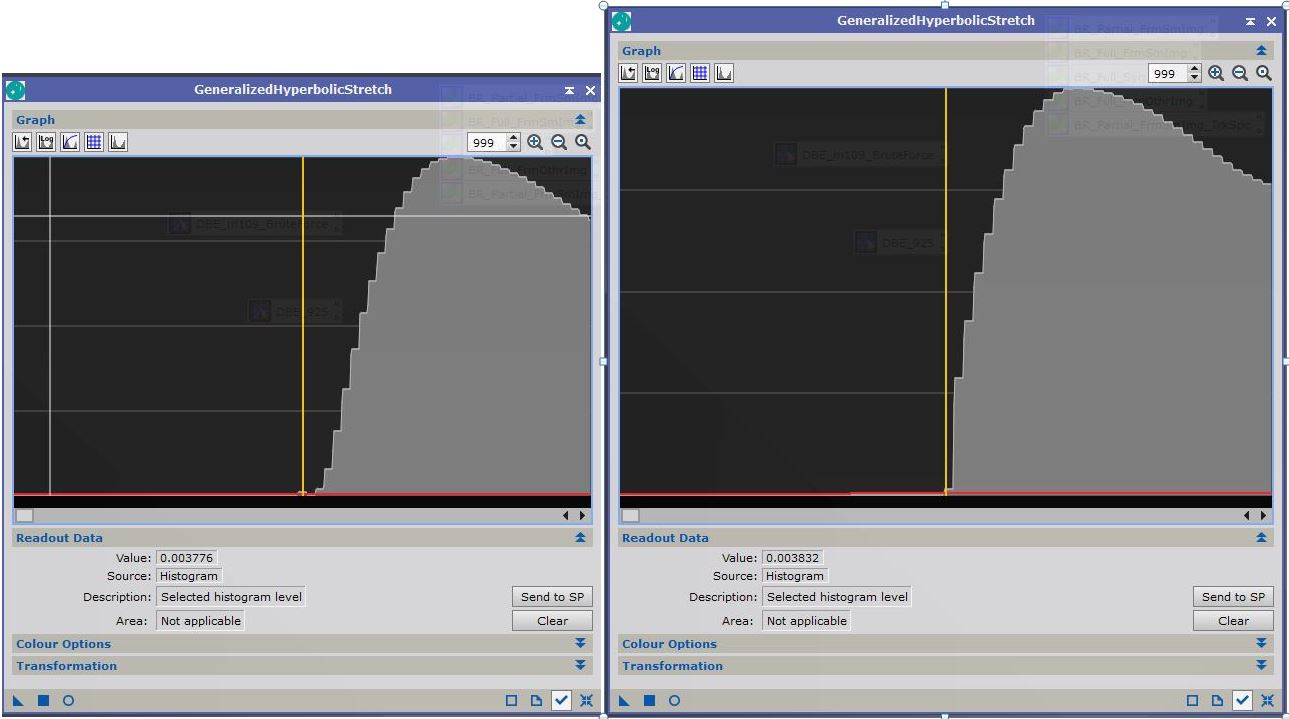The width and height of the screenshot is (1289, 719).
Task: Reset graph zoom with magnifier in left window
Action: (x=583, y=142)
